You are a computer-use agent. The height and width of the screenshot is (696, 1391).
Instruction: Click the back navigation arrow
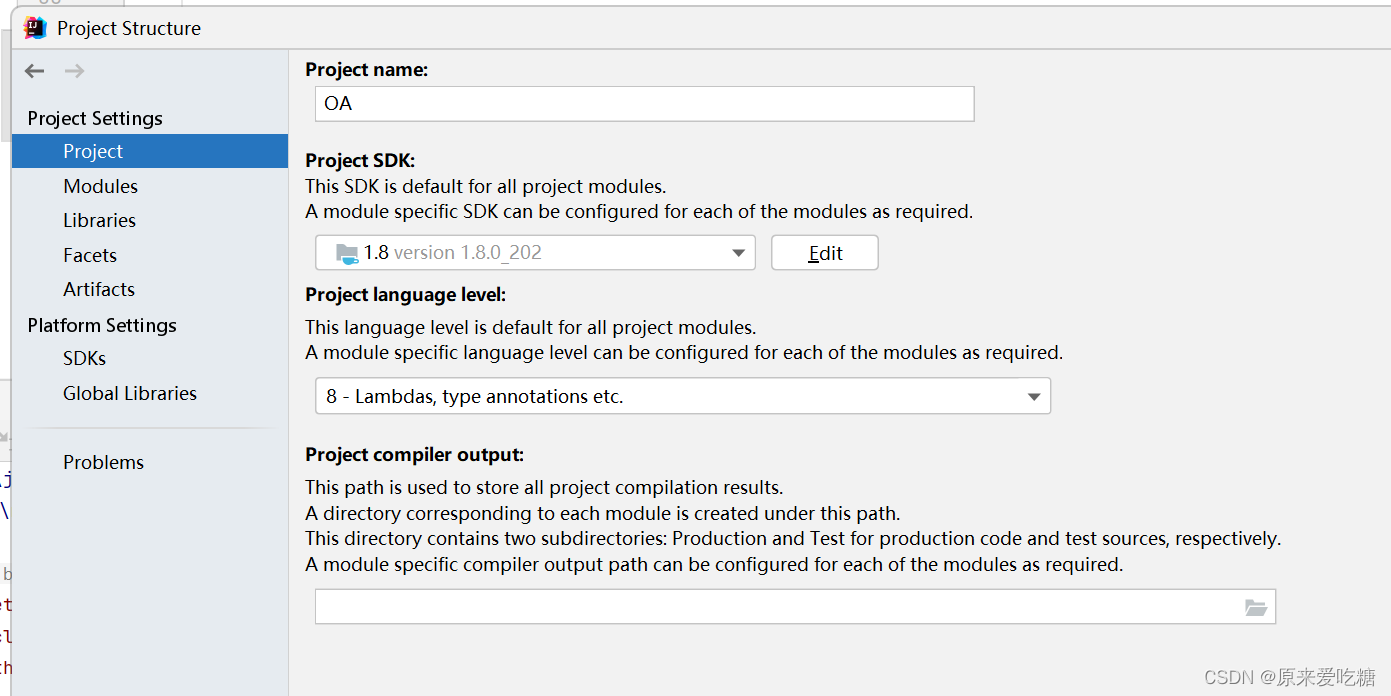point(34,70)
